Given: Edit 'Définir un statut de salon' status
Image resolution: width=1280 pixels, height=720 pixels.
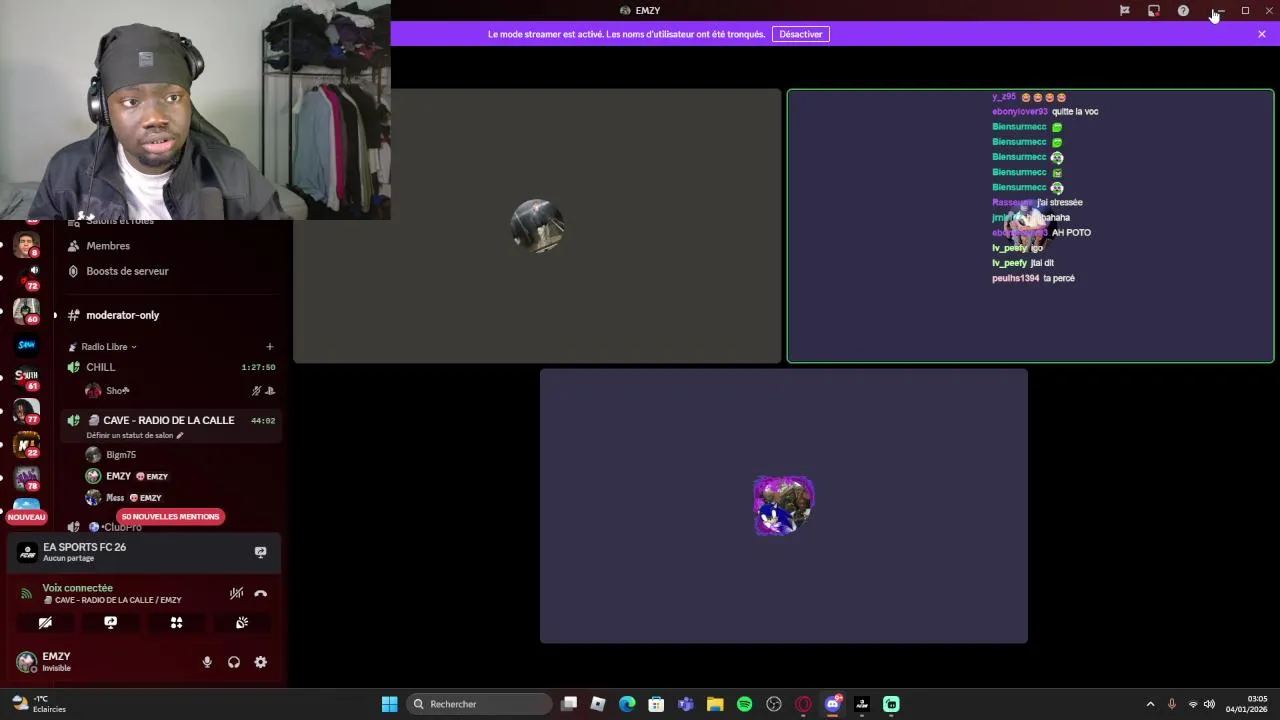Looking at the screenshot, I should click(135, 436).
